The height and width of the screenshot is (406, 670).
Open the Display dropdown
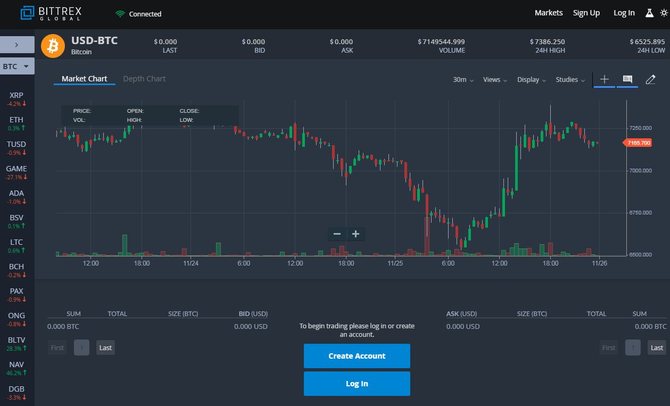pos(532,79)
